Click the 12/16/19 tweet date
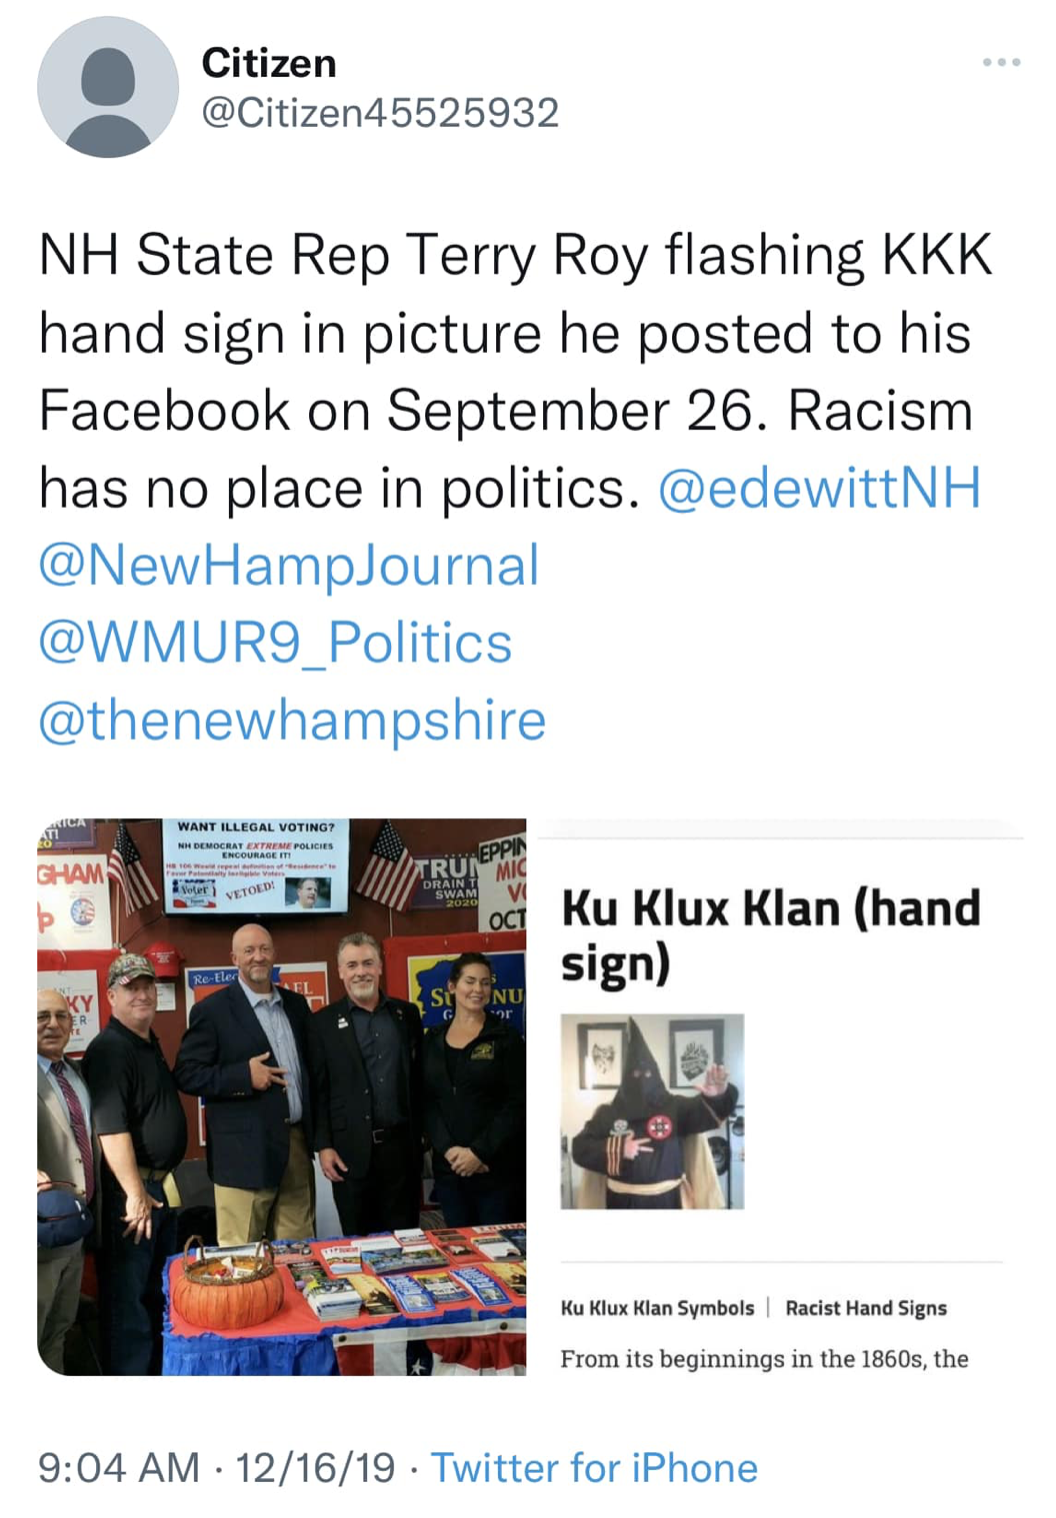 315,1468
